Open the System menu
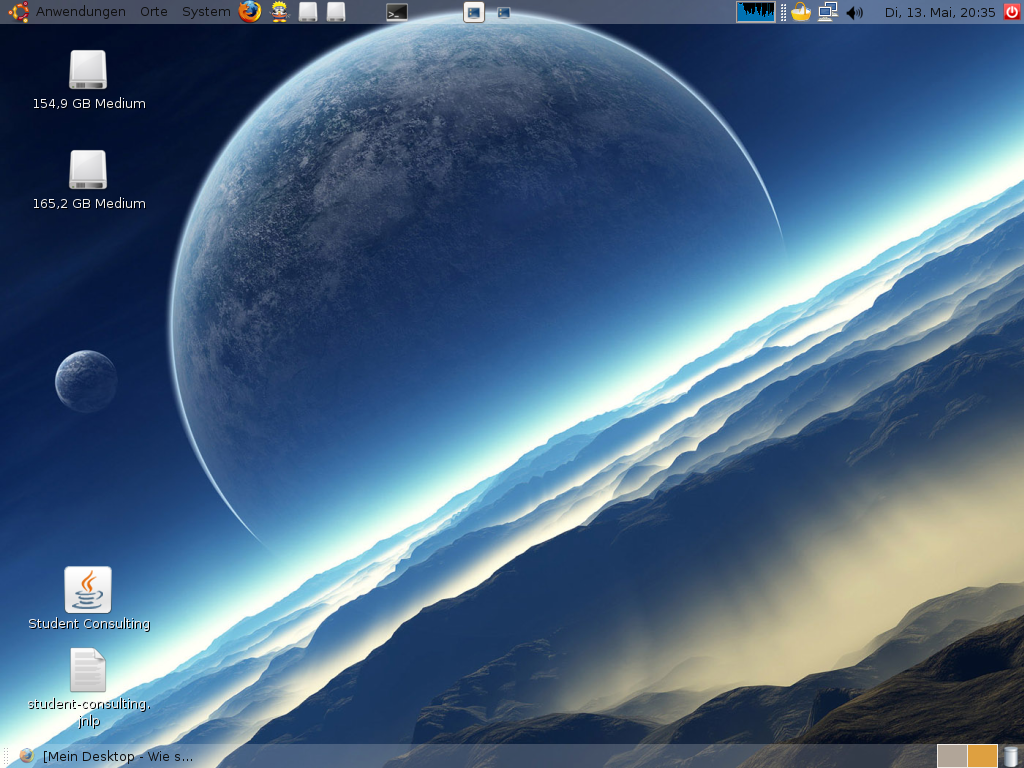 coord(206,12)
